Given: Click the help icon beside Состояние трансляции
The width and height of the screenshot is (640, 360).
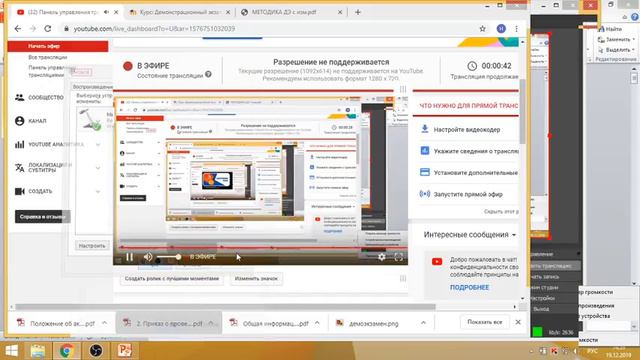Looking at the screenshot, I should coord(208,74).
